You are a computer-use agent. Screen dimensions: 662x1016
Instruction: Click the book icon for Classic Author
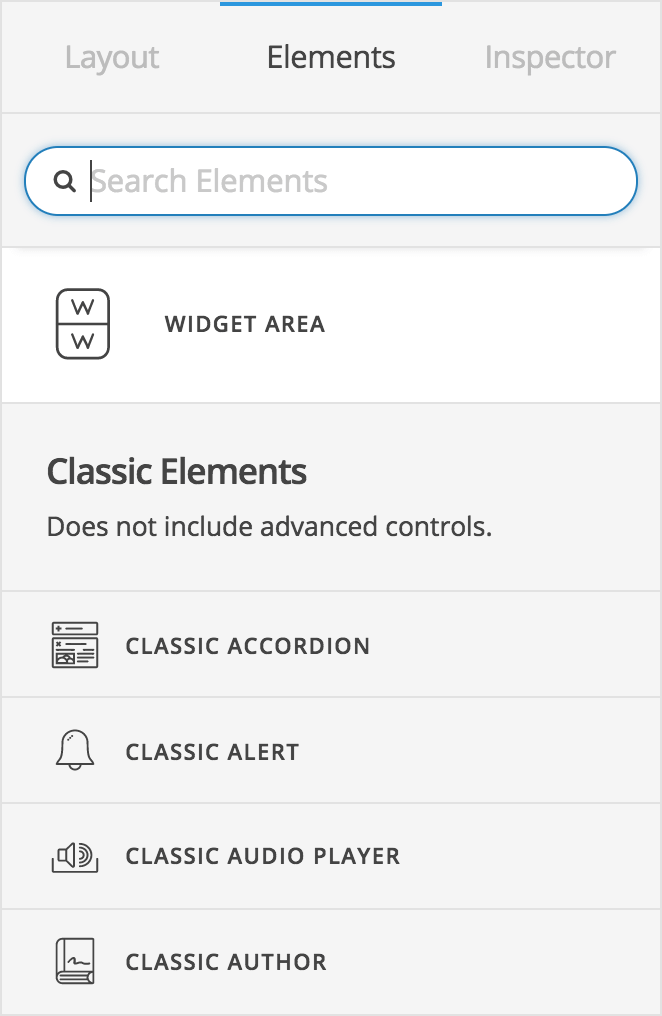[75, 961]
